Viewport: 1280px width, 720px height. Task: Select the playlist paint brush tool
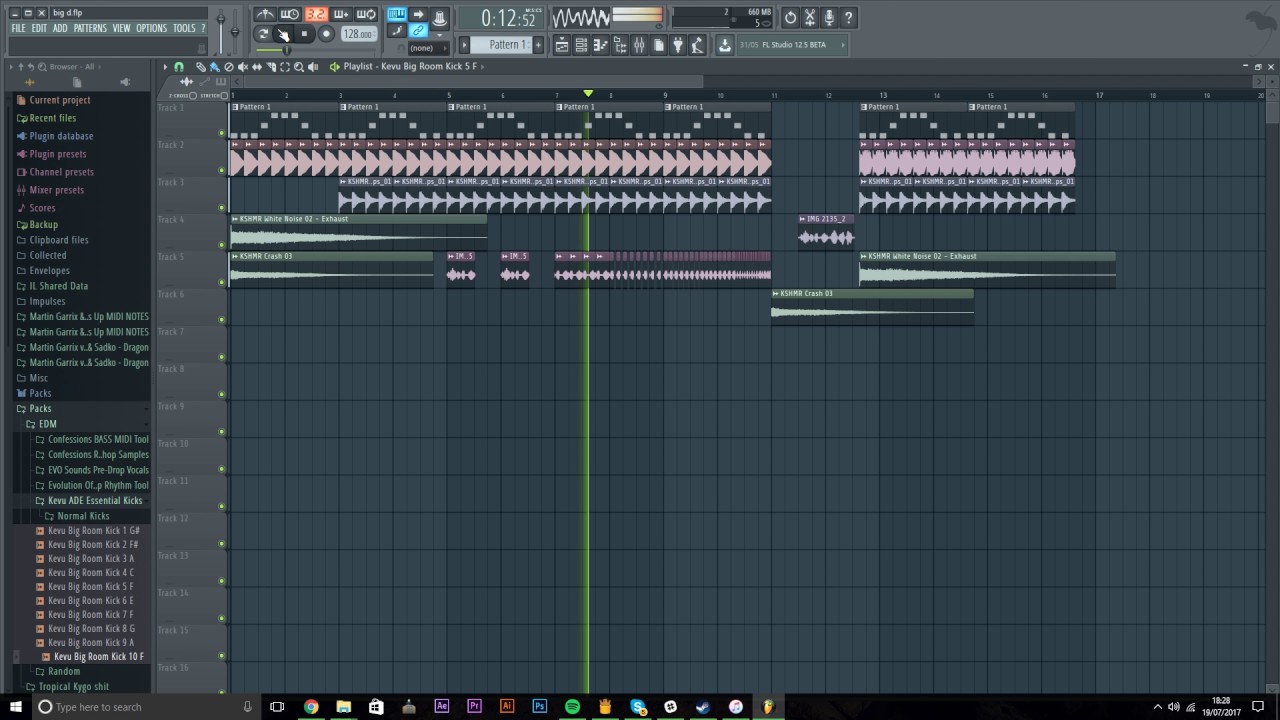click(x=214, y=67)
